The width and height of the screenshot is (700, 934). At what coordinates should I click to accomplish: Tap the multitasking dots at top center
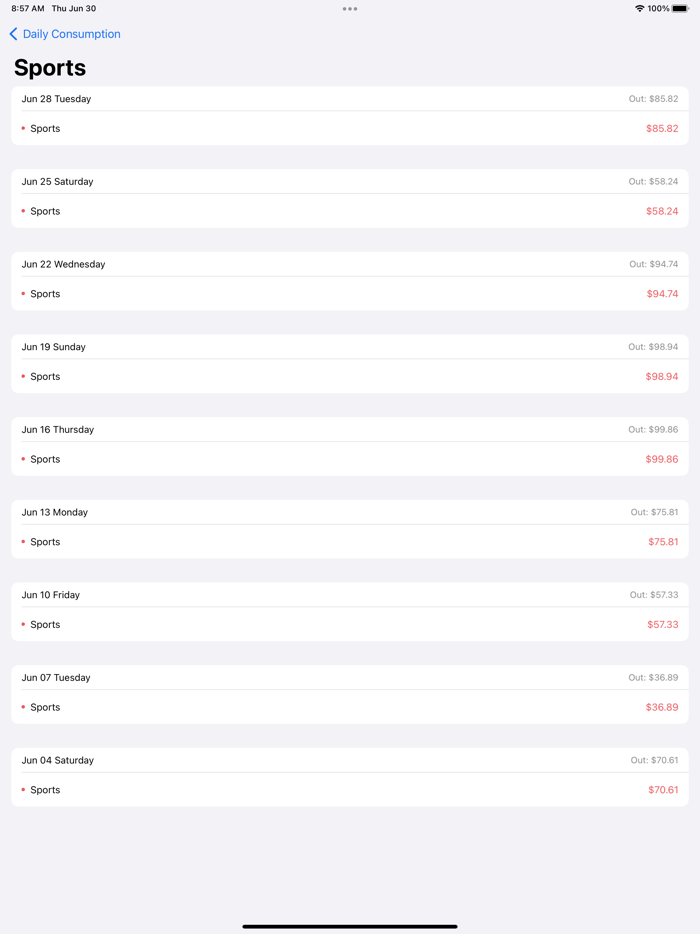(350, 8)
